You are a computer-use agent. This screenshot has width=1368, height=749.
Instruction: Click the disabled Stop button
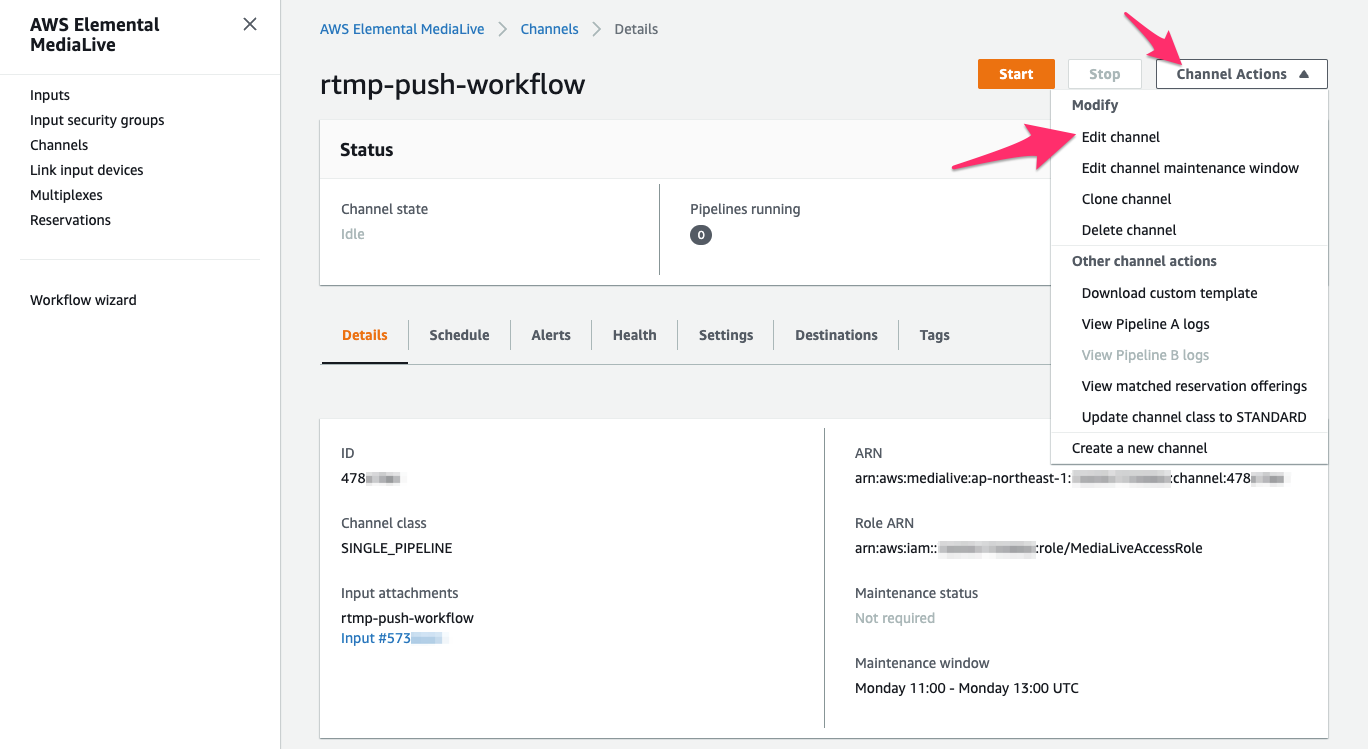pos(1104,73)
